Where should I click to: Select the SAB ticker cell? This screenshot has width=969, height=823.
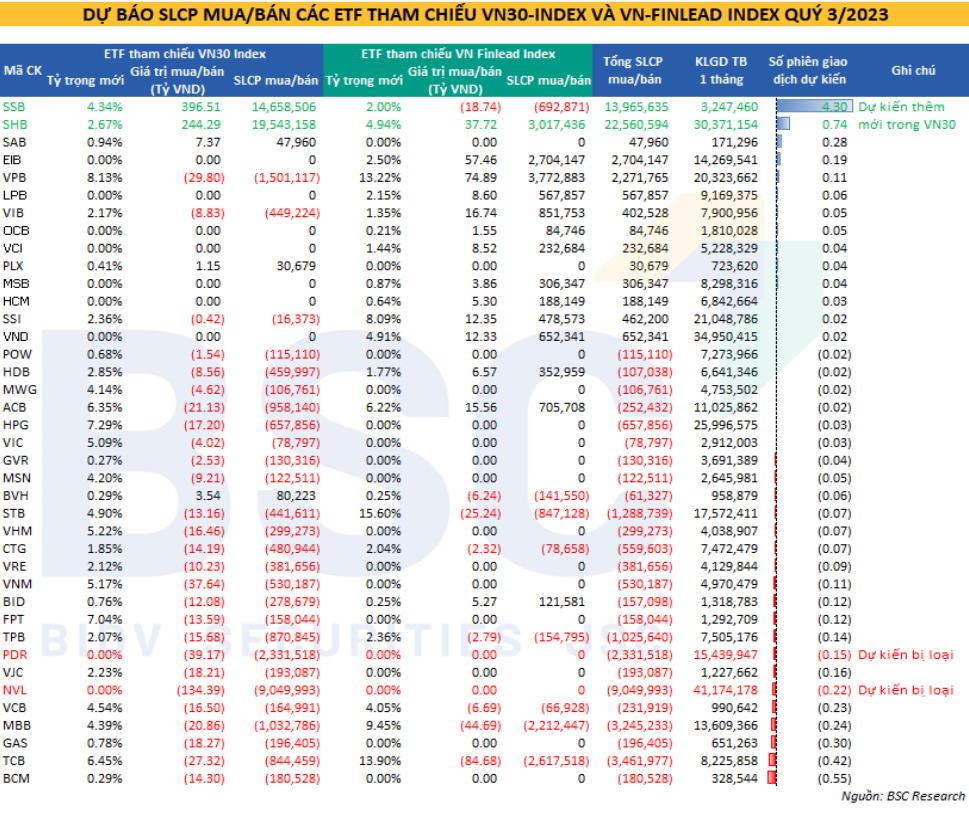pyautogui.click(x=14, y=142)
